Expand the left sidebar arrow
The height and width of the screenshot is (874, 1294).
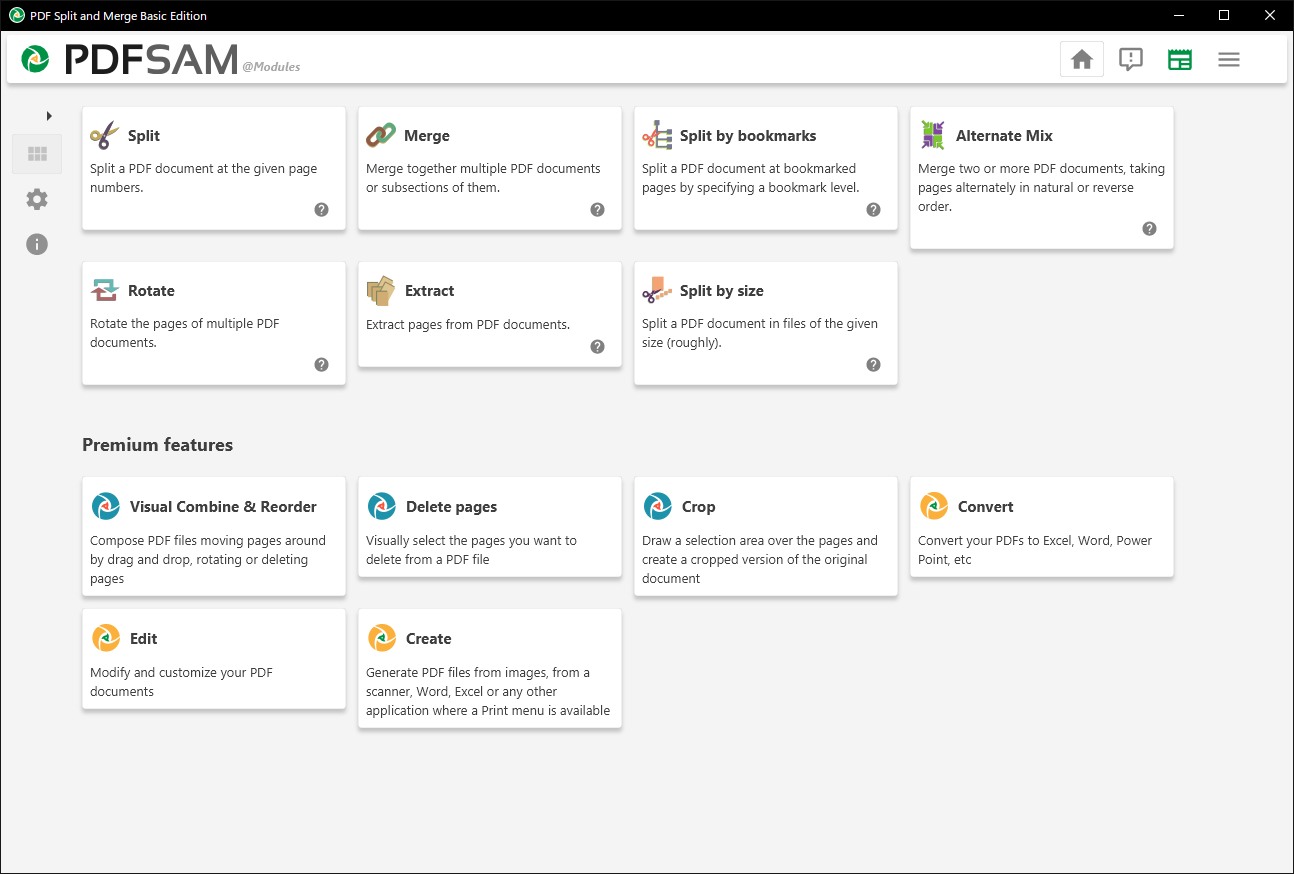tap(49, 116)
